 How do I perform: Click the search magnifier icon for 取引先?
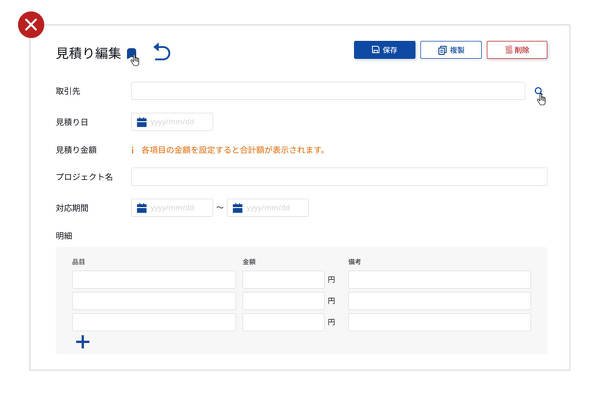(538, 91)
